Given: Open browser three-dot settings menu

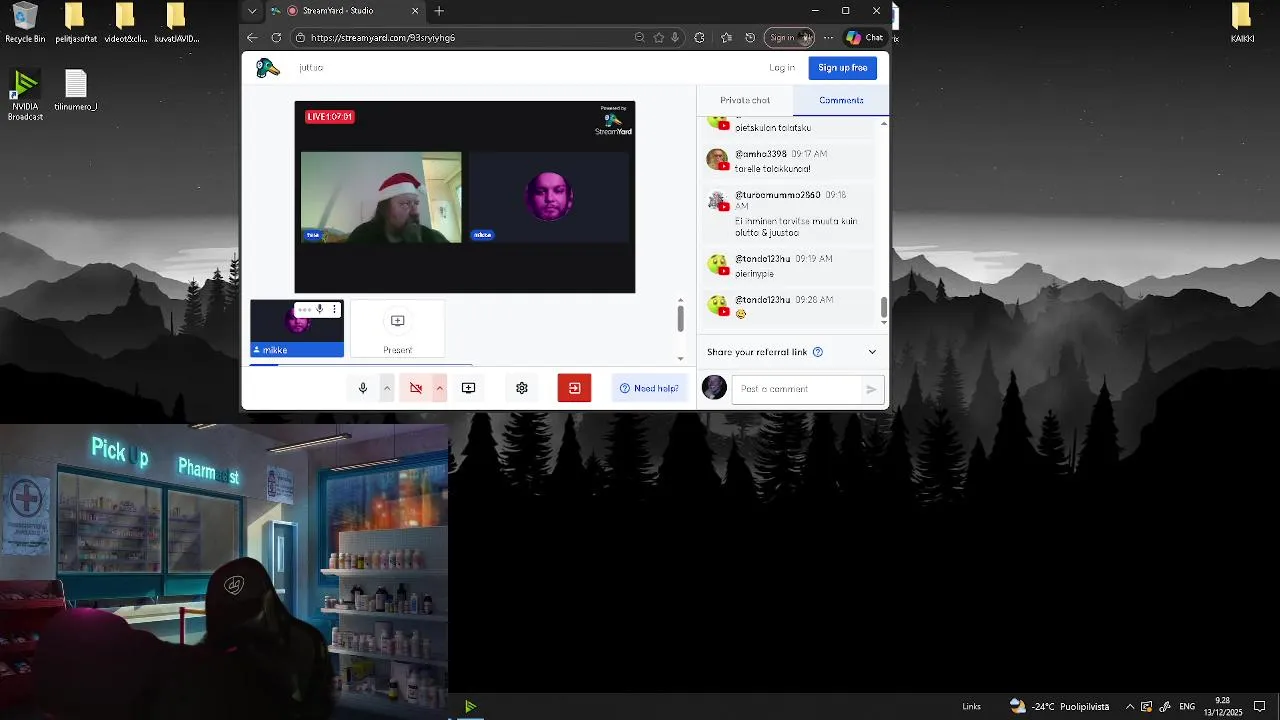Looking at the screenshot, I should (828, 38).
